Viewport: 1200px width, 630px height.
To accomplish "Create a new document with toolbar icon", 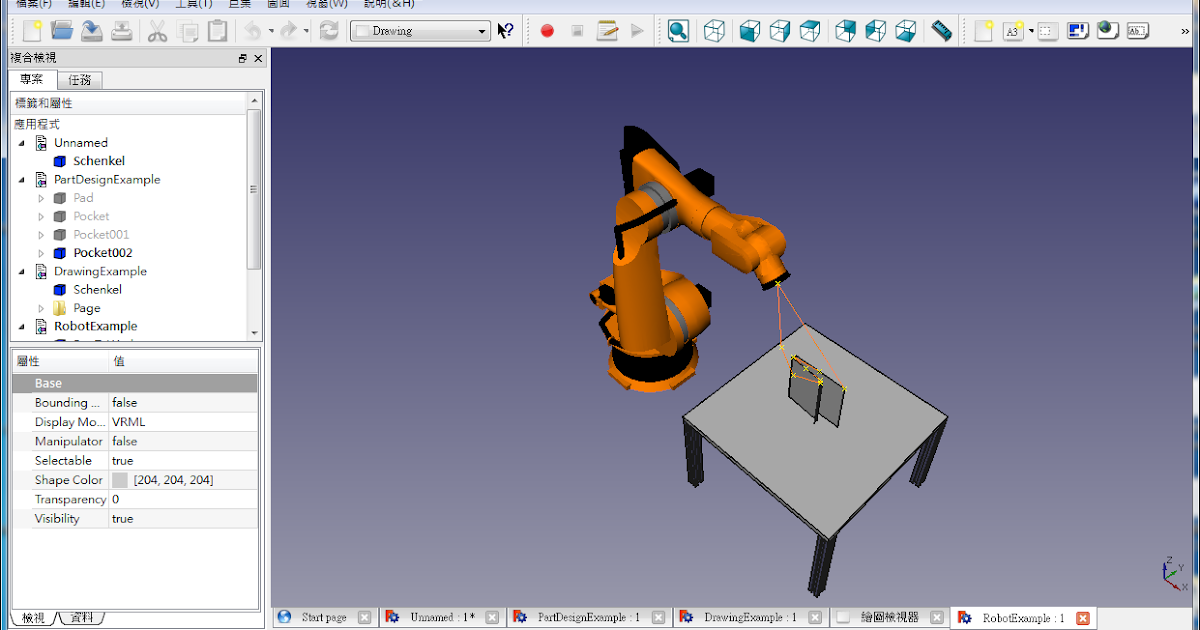I will pos(32,30).
